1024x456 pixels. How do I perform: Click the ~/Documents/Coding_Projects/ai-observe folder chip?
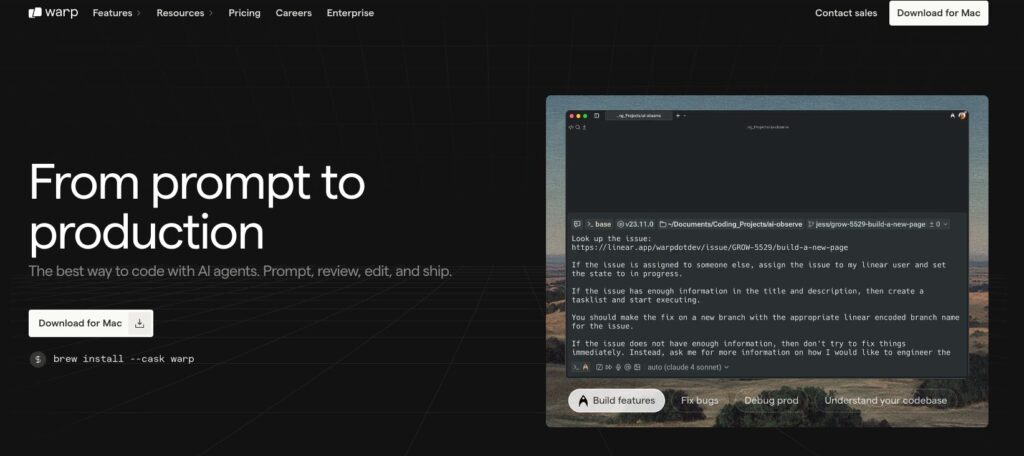[731, 224]
